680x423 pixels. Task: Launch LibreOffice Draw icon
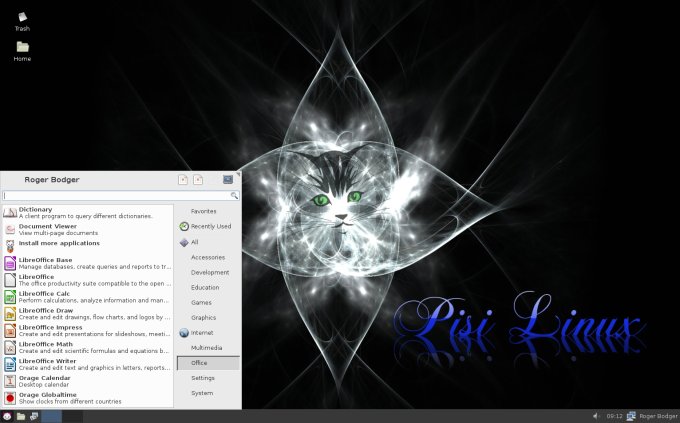(10, 314)
